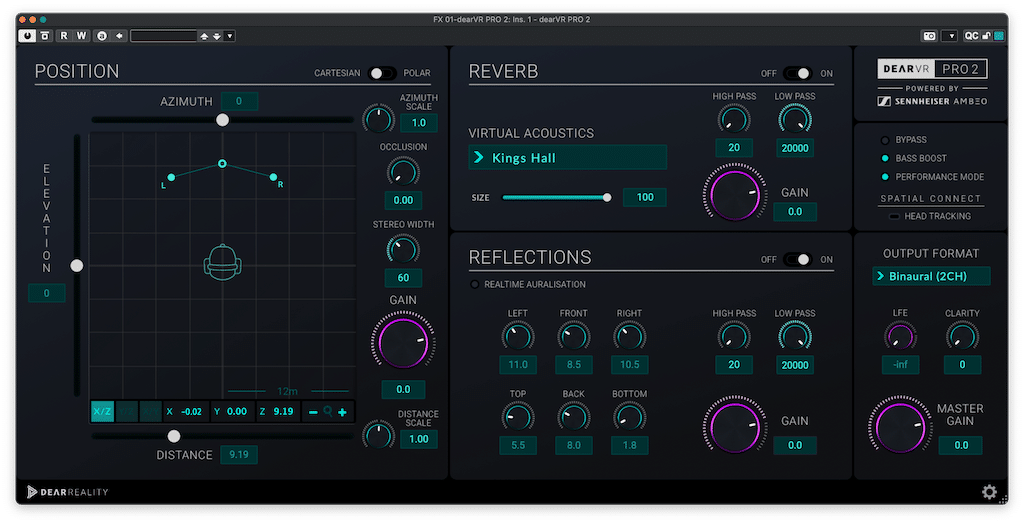Click the Azimuth Scale knob

[x=378, y=119]
